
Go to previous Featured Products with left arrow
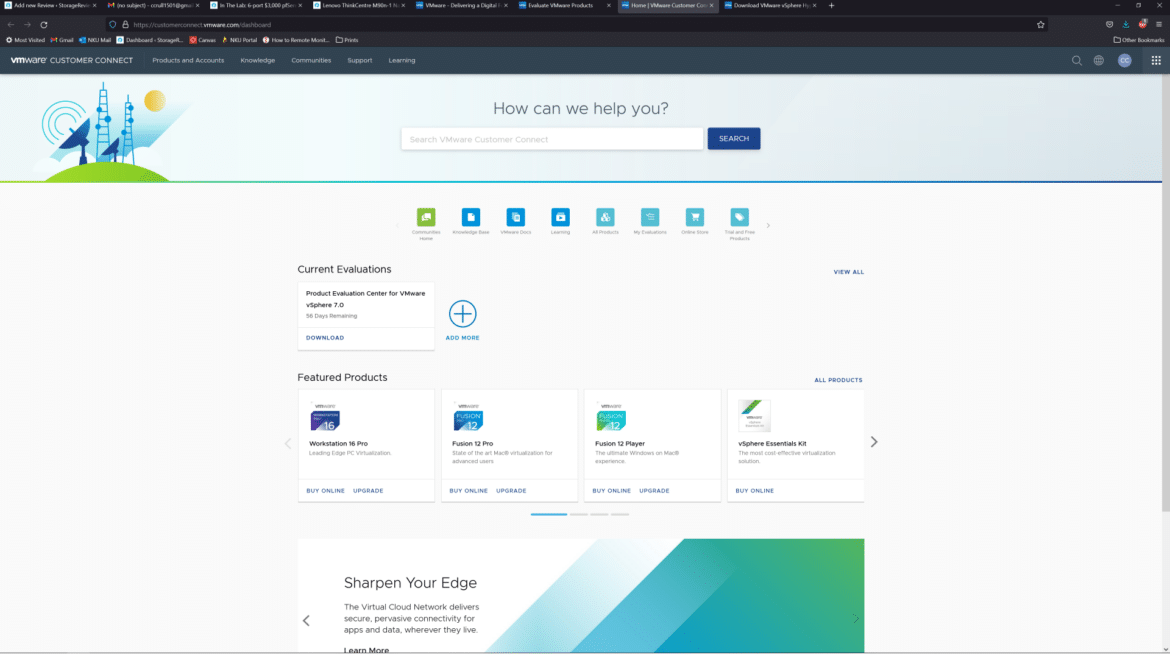[288, 443]
